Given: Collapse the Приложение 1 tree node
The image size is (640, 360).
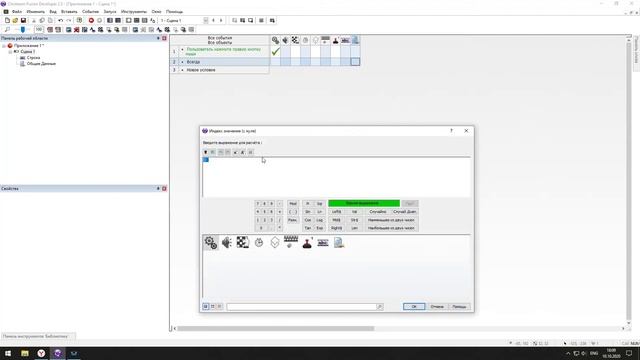Looking at the screenshot, I should [x=4, y=46].
